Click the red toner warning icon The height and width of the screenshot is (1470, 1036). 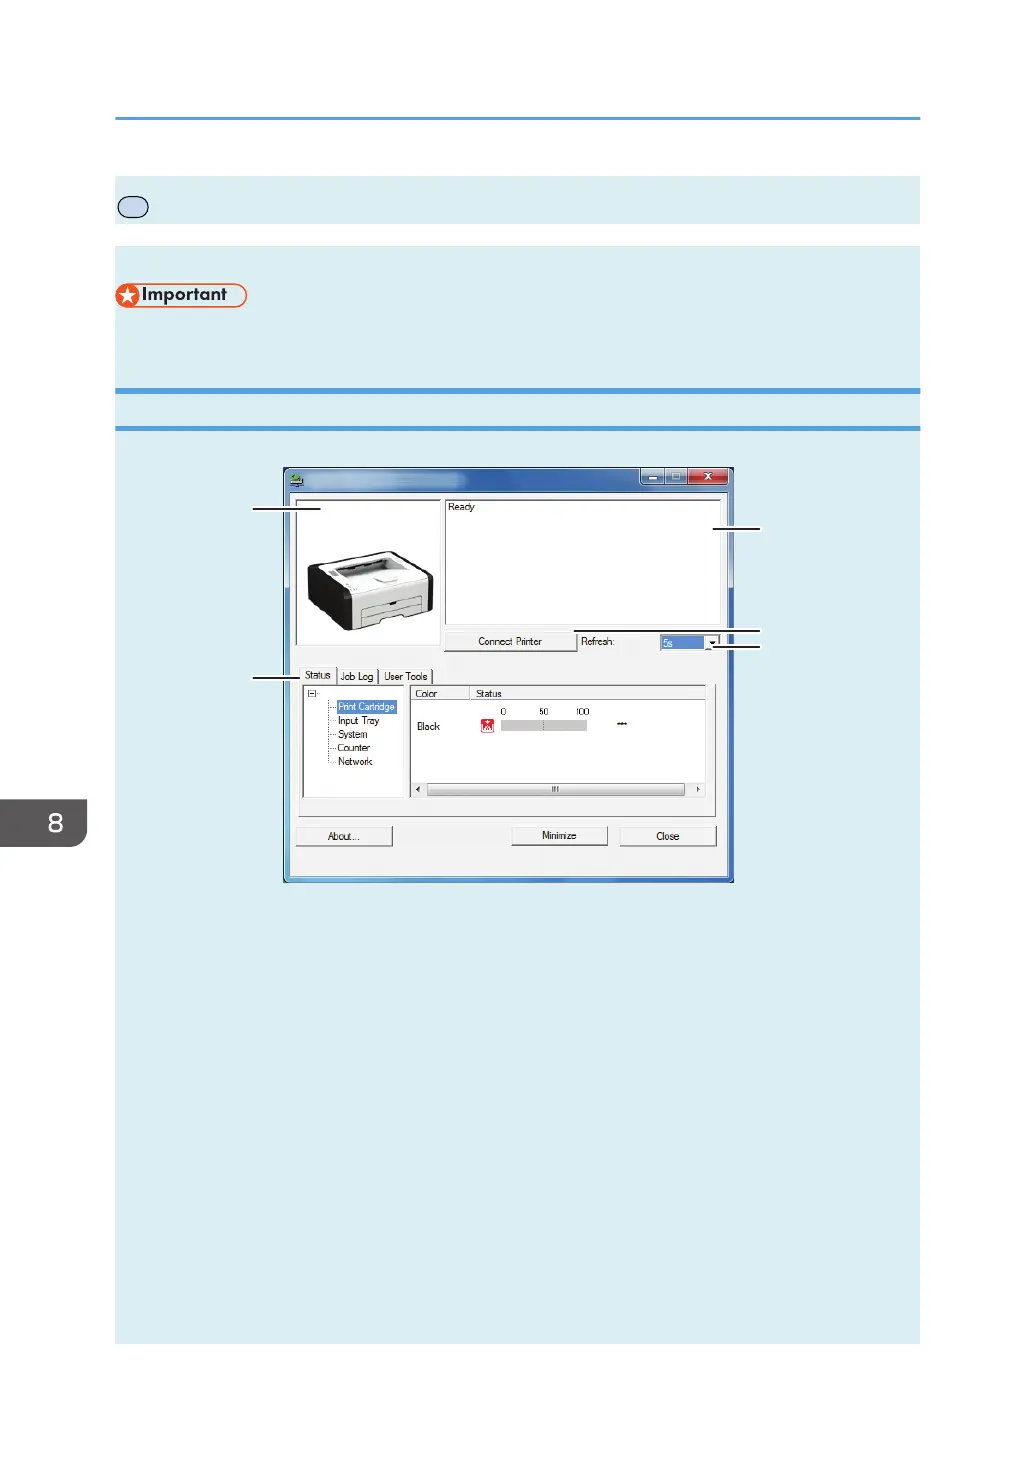pyautogui.click(x=487, y=726)
